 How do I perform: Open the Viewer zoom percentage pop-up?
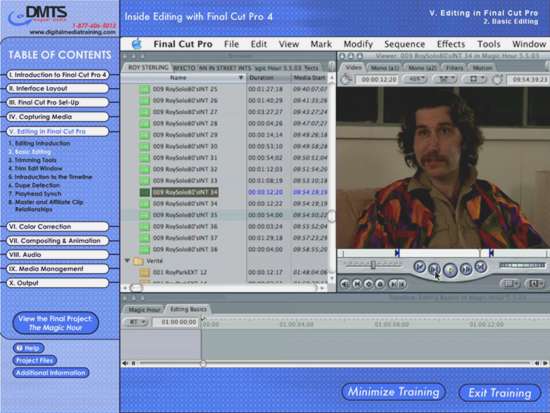tap(415, 80)
